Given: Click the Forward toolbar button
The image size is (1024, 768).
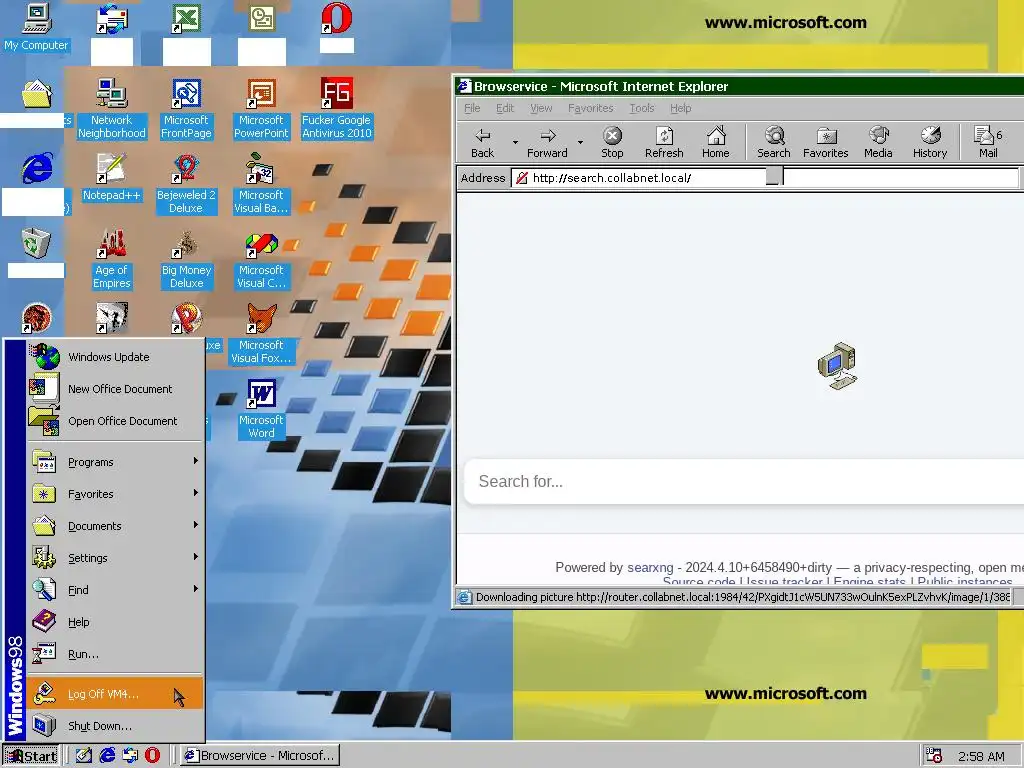Looking at the screenshot, I should coord(547,142).
